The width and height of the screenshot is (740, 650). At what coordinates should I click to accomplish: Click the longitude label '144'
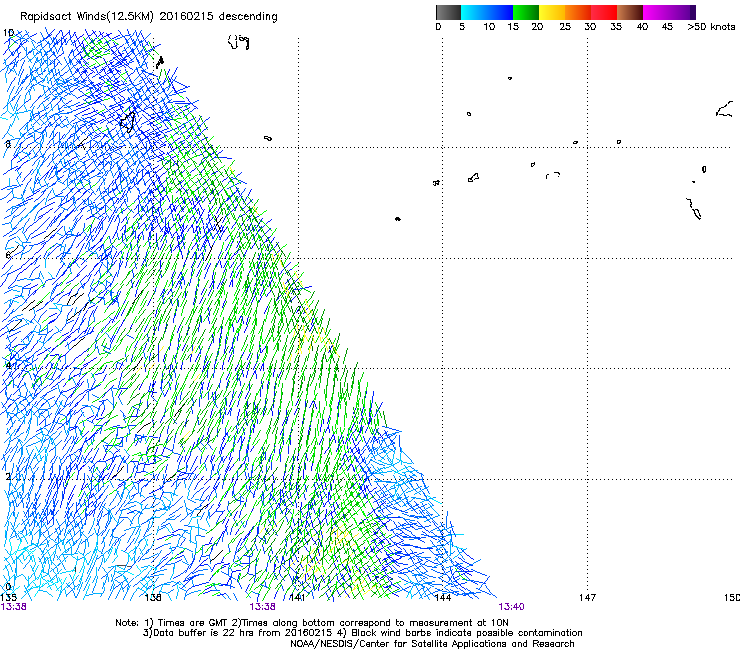pos(442,598)
